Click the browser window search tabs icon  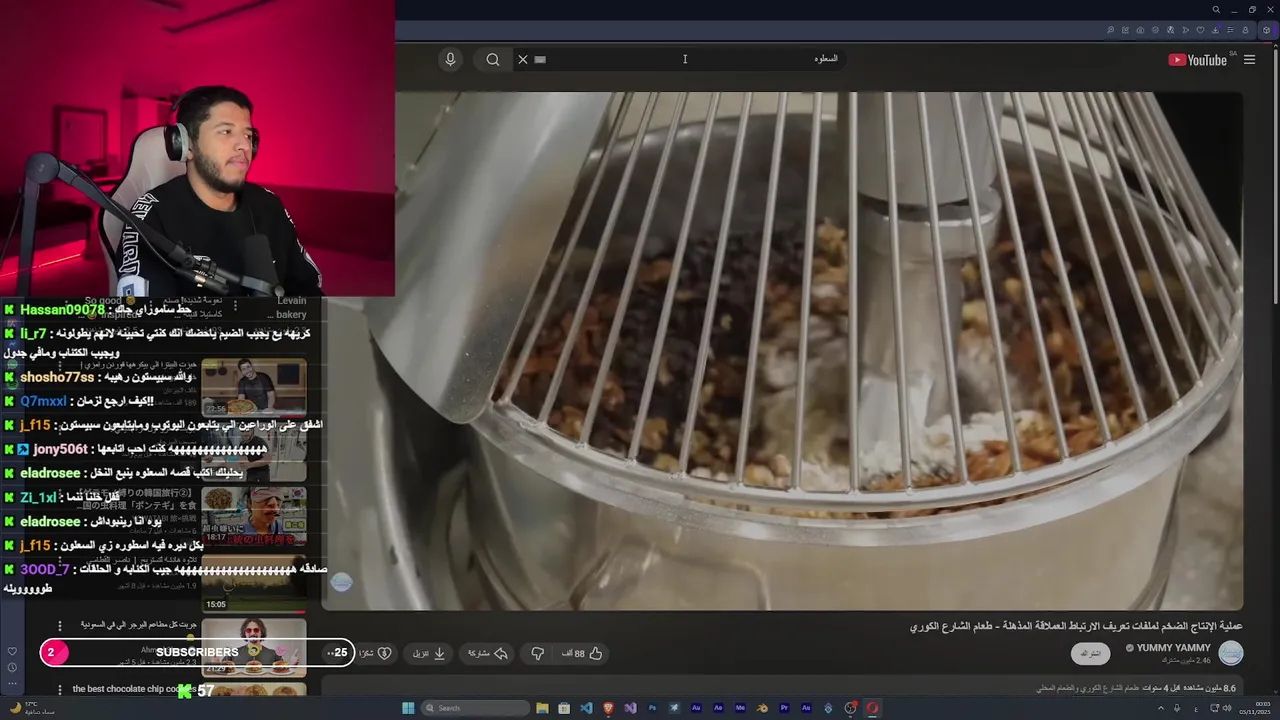tap(1216, 10)
